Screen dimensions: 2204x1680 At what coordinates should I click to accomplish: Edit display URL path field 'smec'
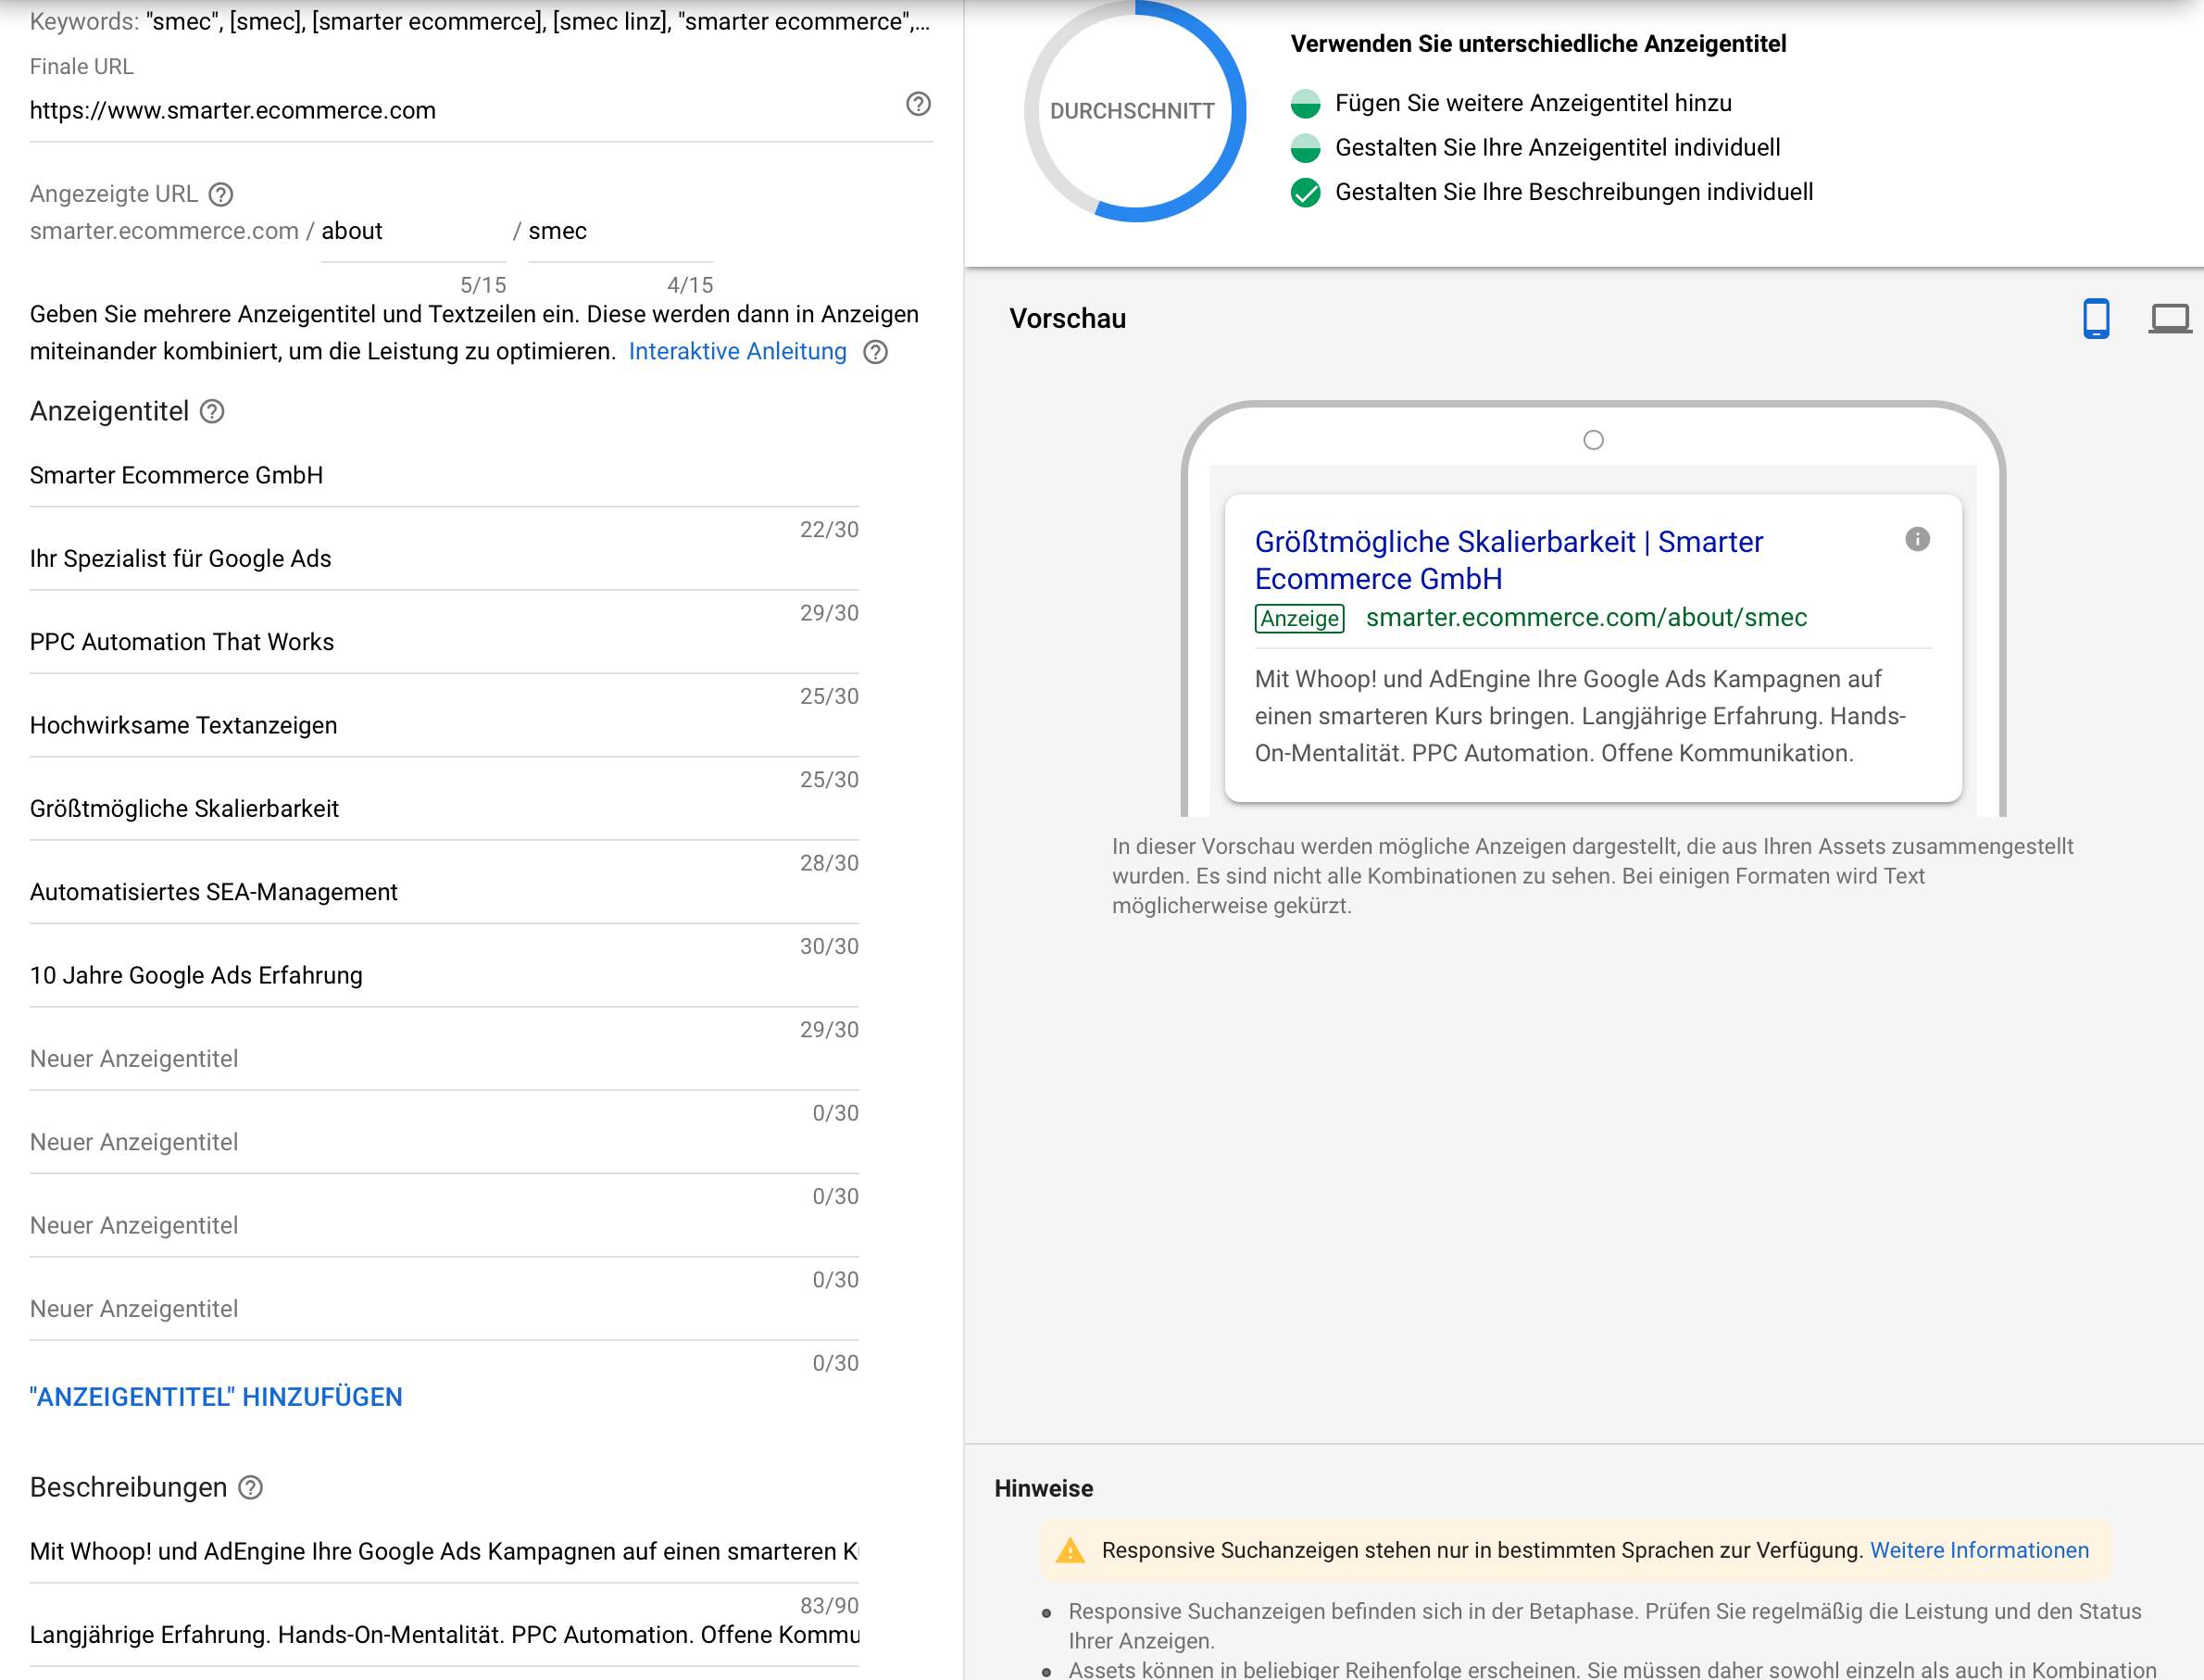(x=621, y=232)
